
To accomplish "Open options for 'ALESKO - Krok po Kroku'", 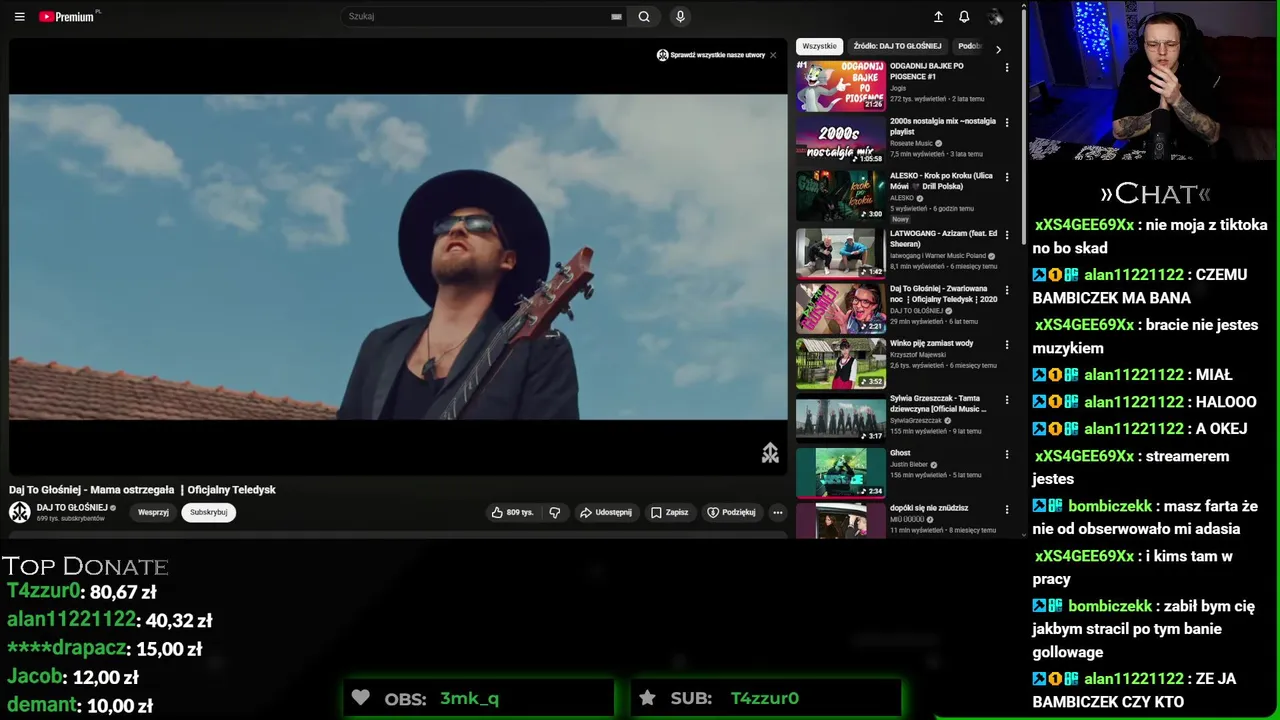I will coord(1007,177).
